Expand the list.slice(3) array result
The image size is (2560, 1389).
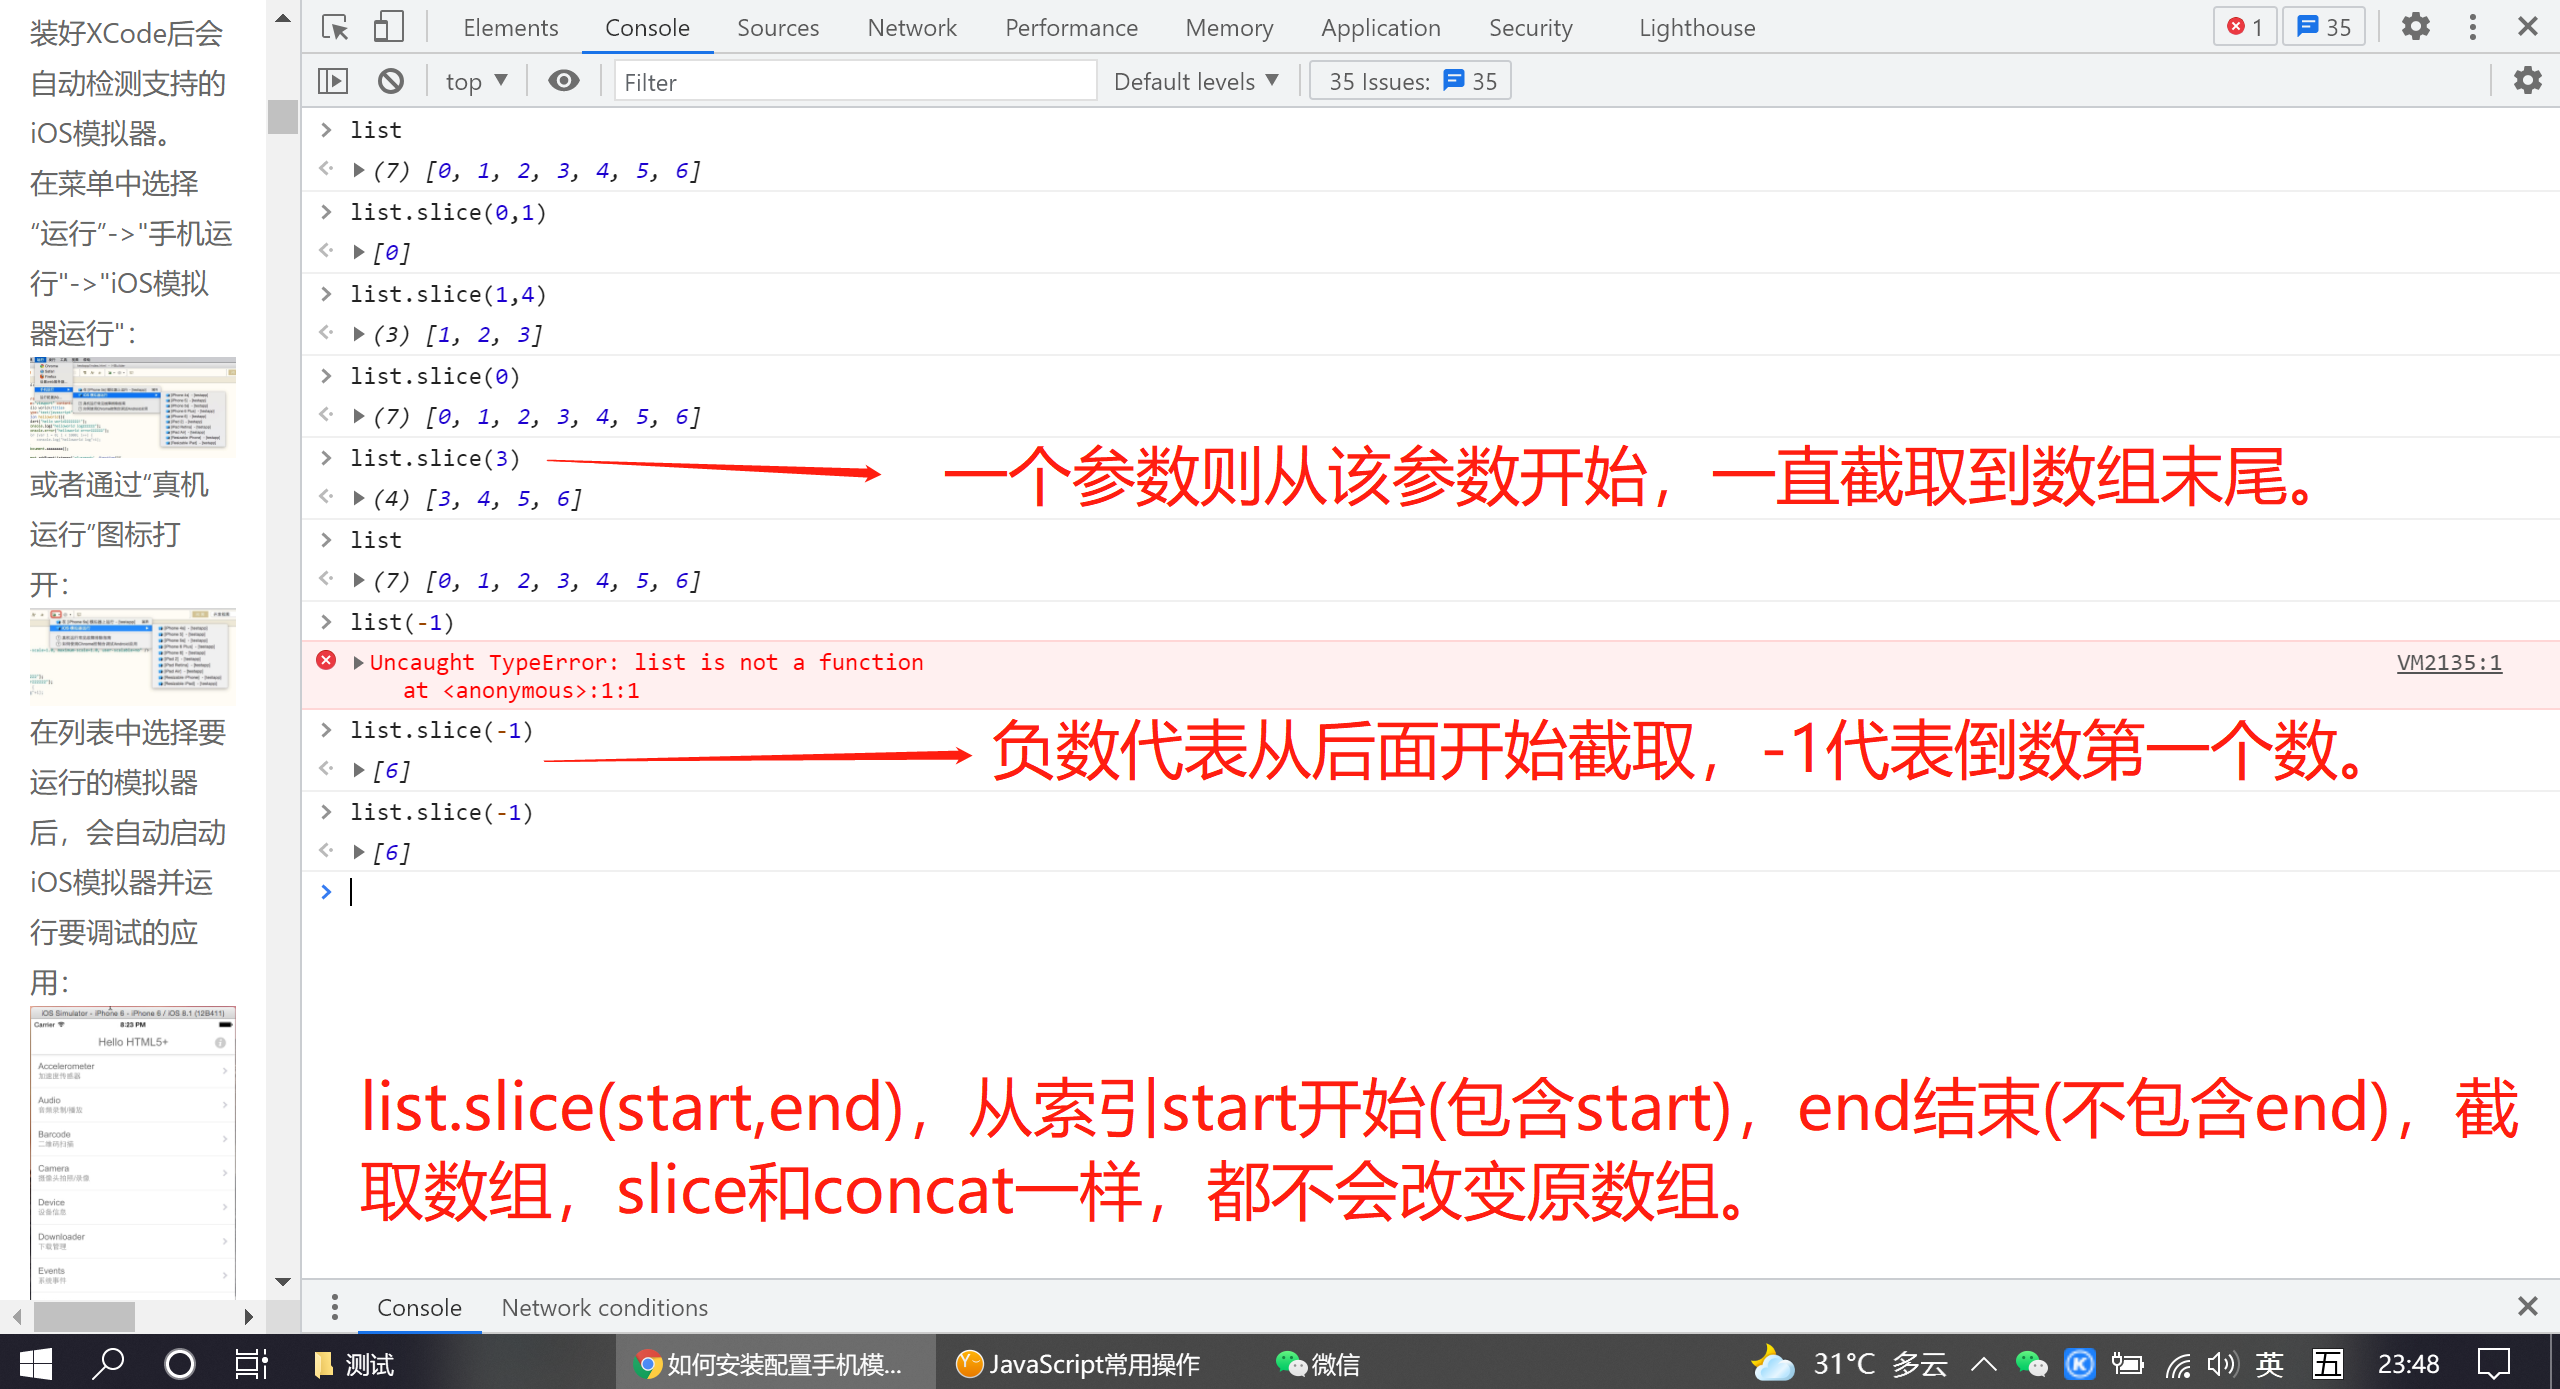pos(358,498)
